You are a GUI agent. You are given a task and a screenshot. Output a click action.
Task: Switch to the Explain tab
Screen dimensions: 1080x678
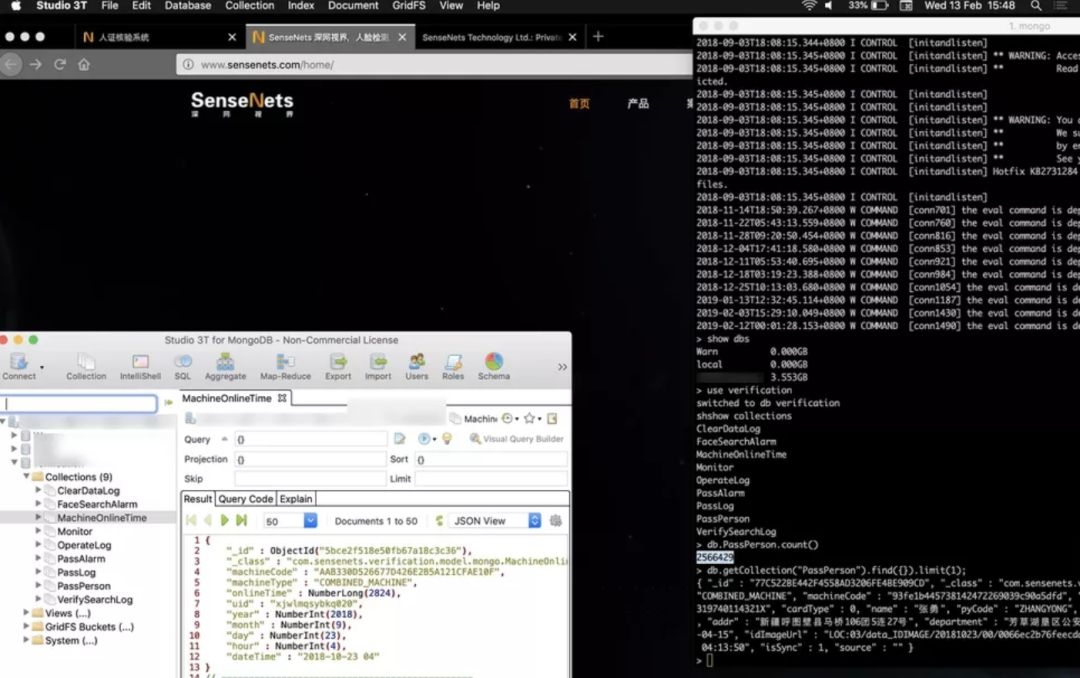[x=295, y=499]
